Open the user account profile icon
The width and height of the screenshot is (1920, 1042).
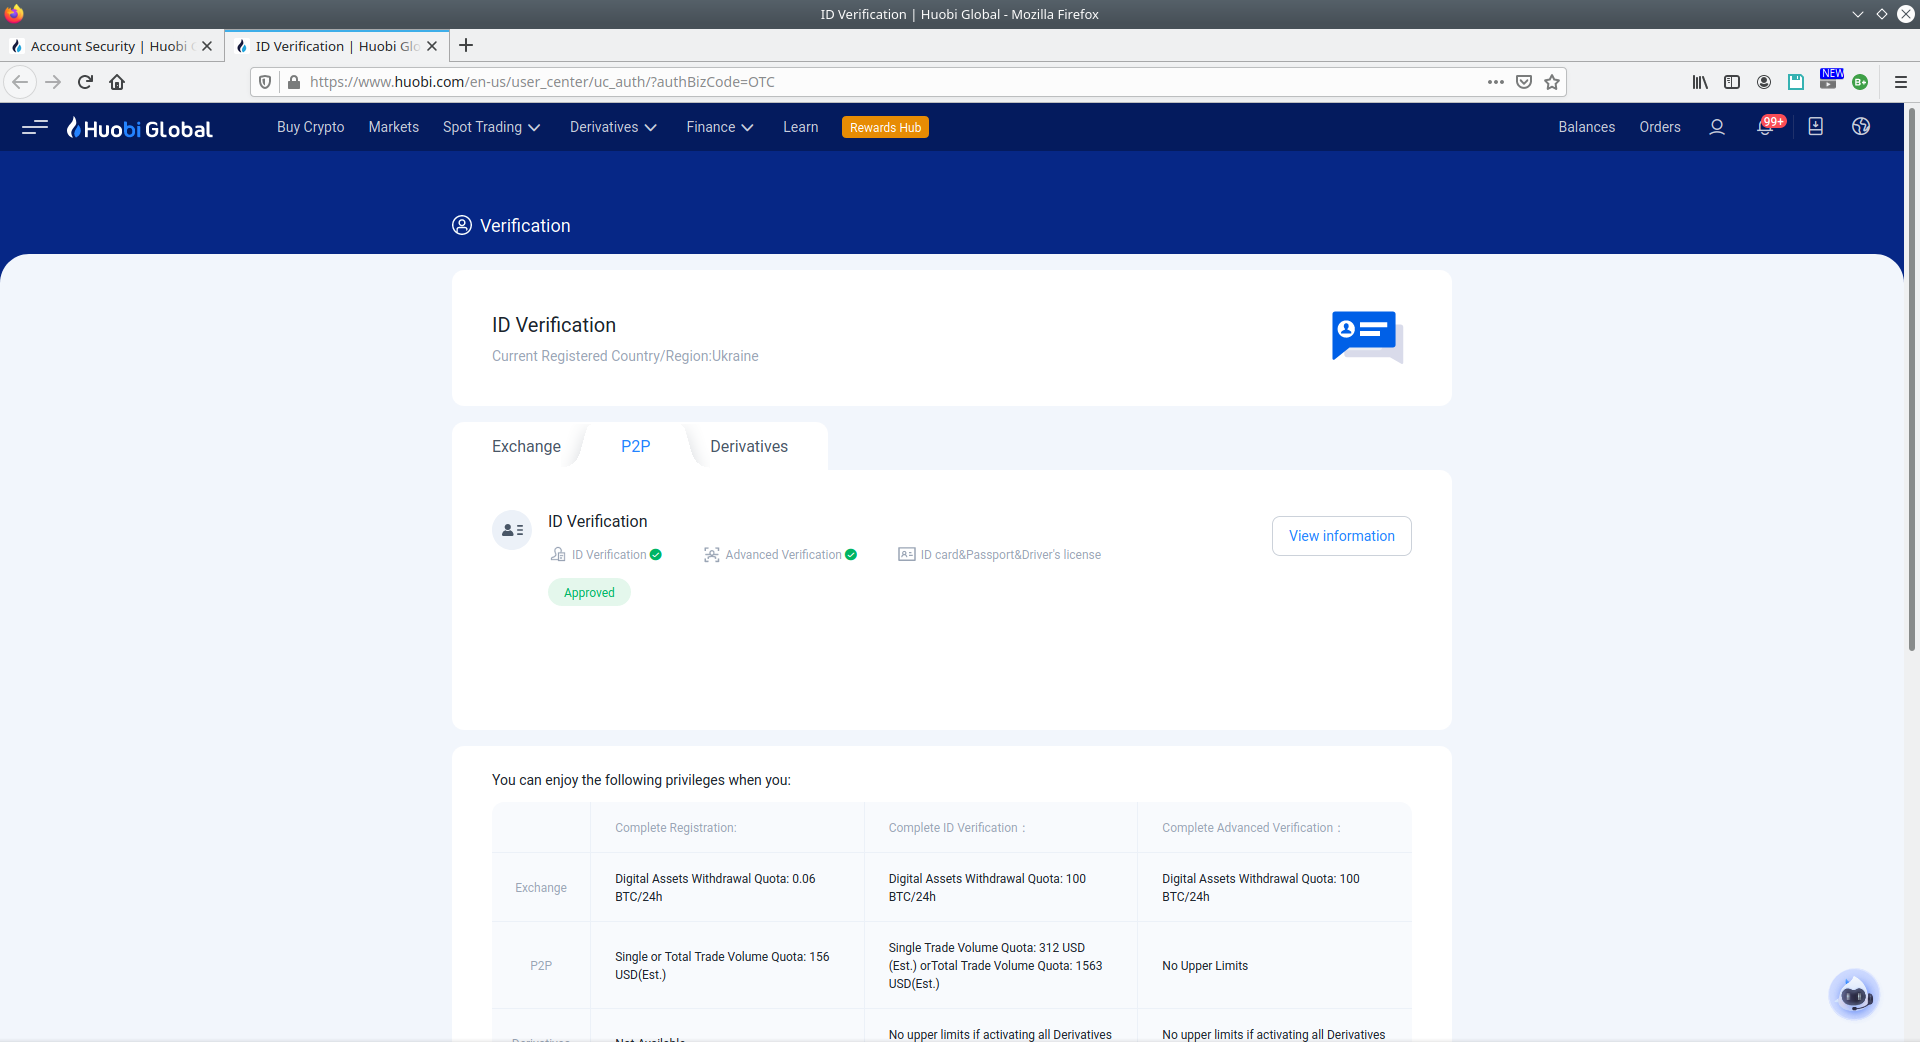tap(1717, 127)
